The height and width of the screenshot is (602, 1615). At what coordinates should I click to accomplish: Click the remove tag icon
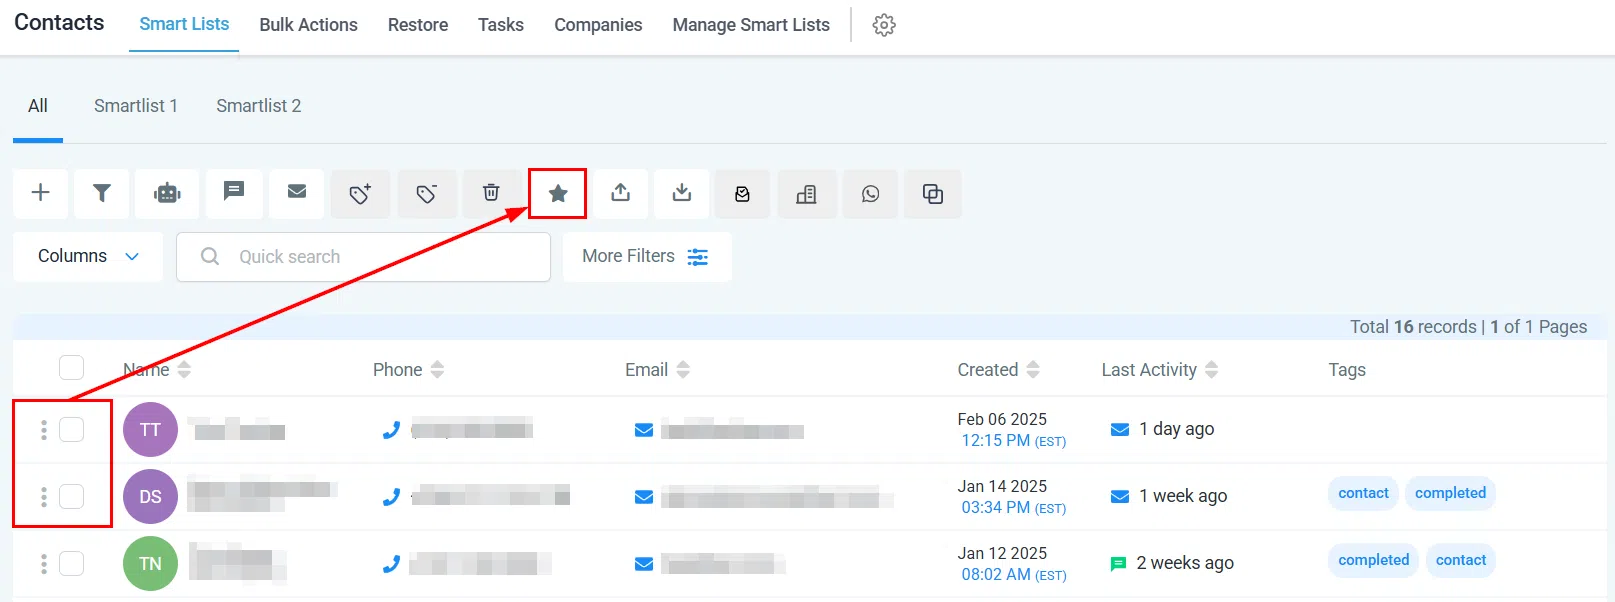(x=427, y=193)
